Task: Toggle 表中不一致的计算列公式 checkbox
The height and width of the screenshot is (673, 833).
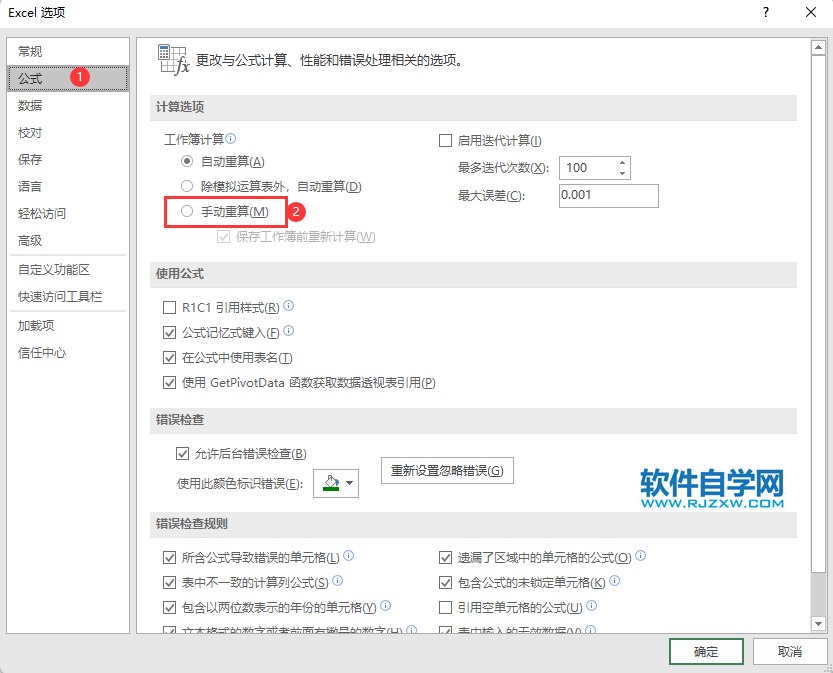Action: (x=169, y=583)
